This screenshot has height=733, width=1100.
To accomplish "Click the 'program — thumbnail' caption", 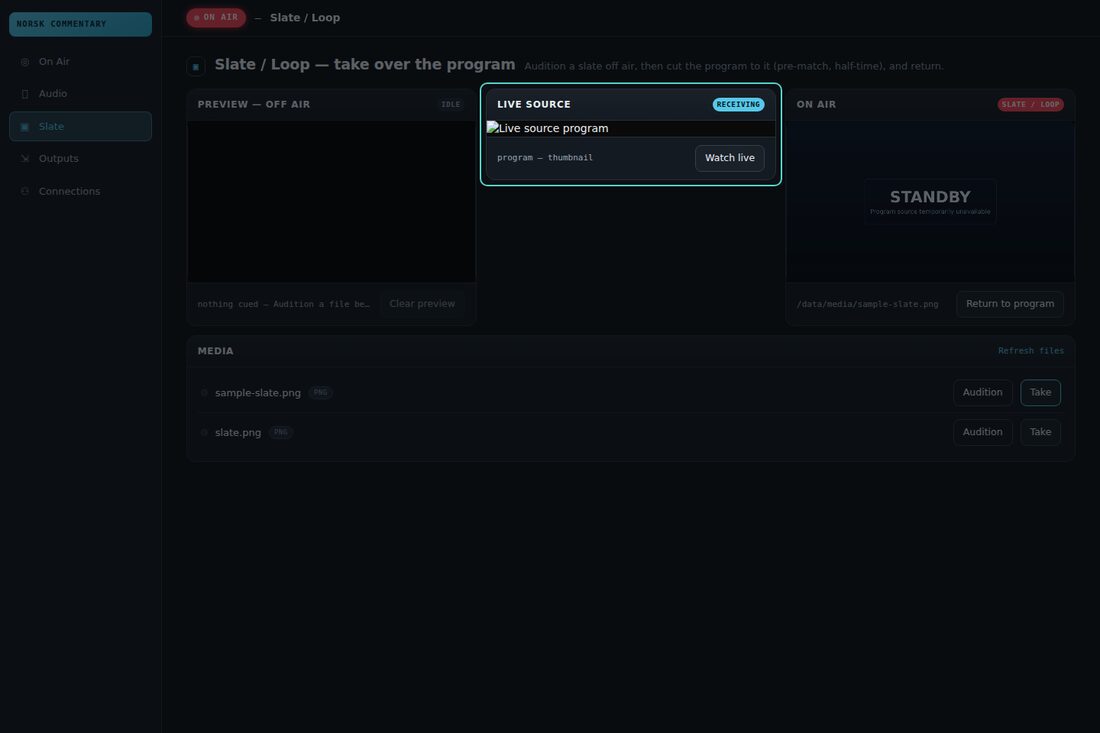I will pyautogui.click(x=544, y=158).
